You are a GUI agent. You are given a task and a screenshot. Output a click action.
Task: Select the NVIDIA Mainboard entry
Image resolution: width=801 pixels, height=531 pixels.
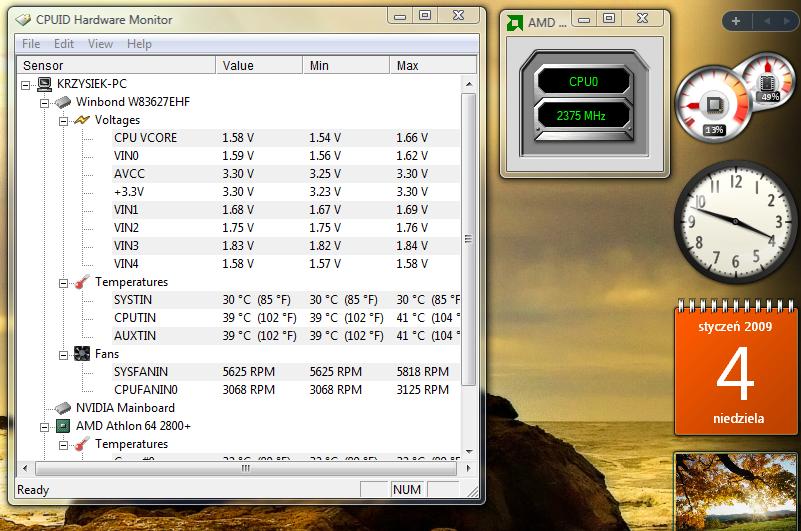pyautogui.click(x=125, y=408)
